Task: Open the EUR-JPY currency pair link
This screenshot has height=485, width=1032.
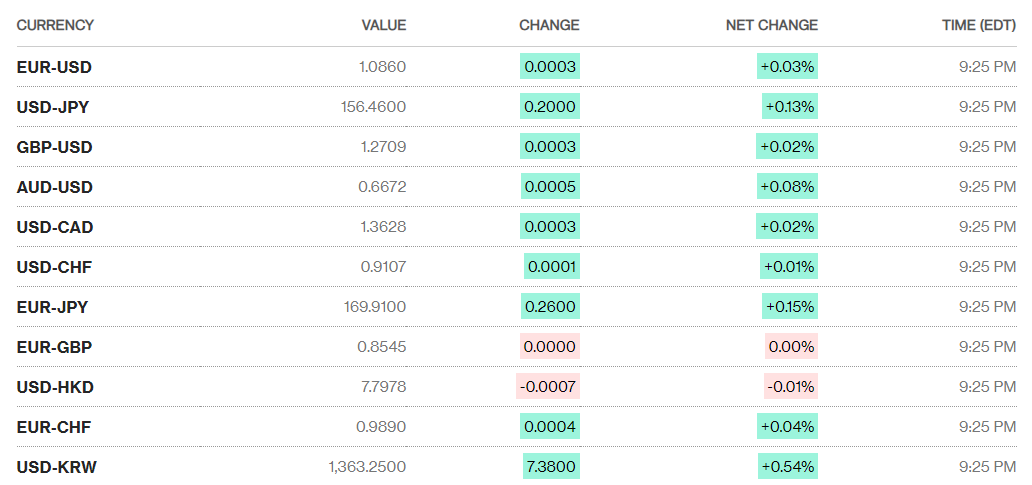Action: (52, 307)
